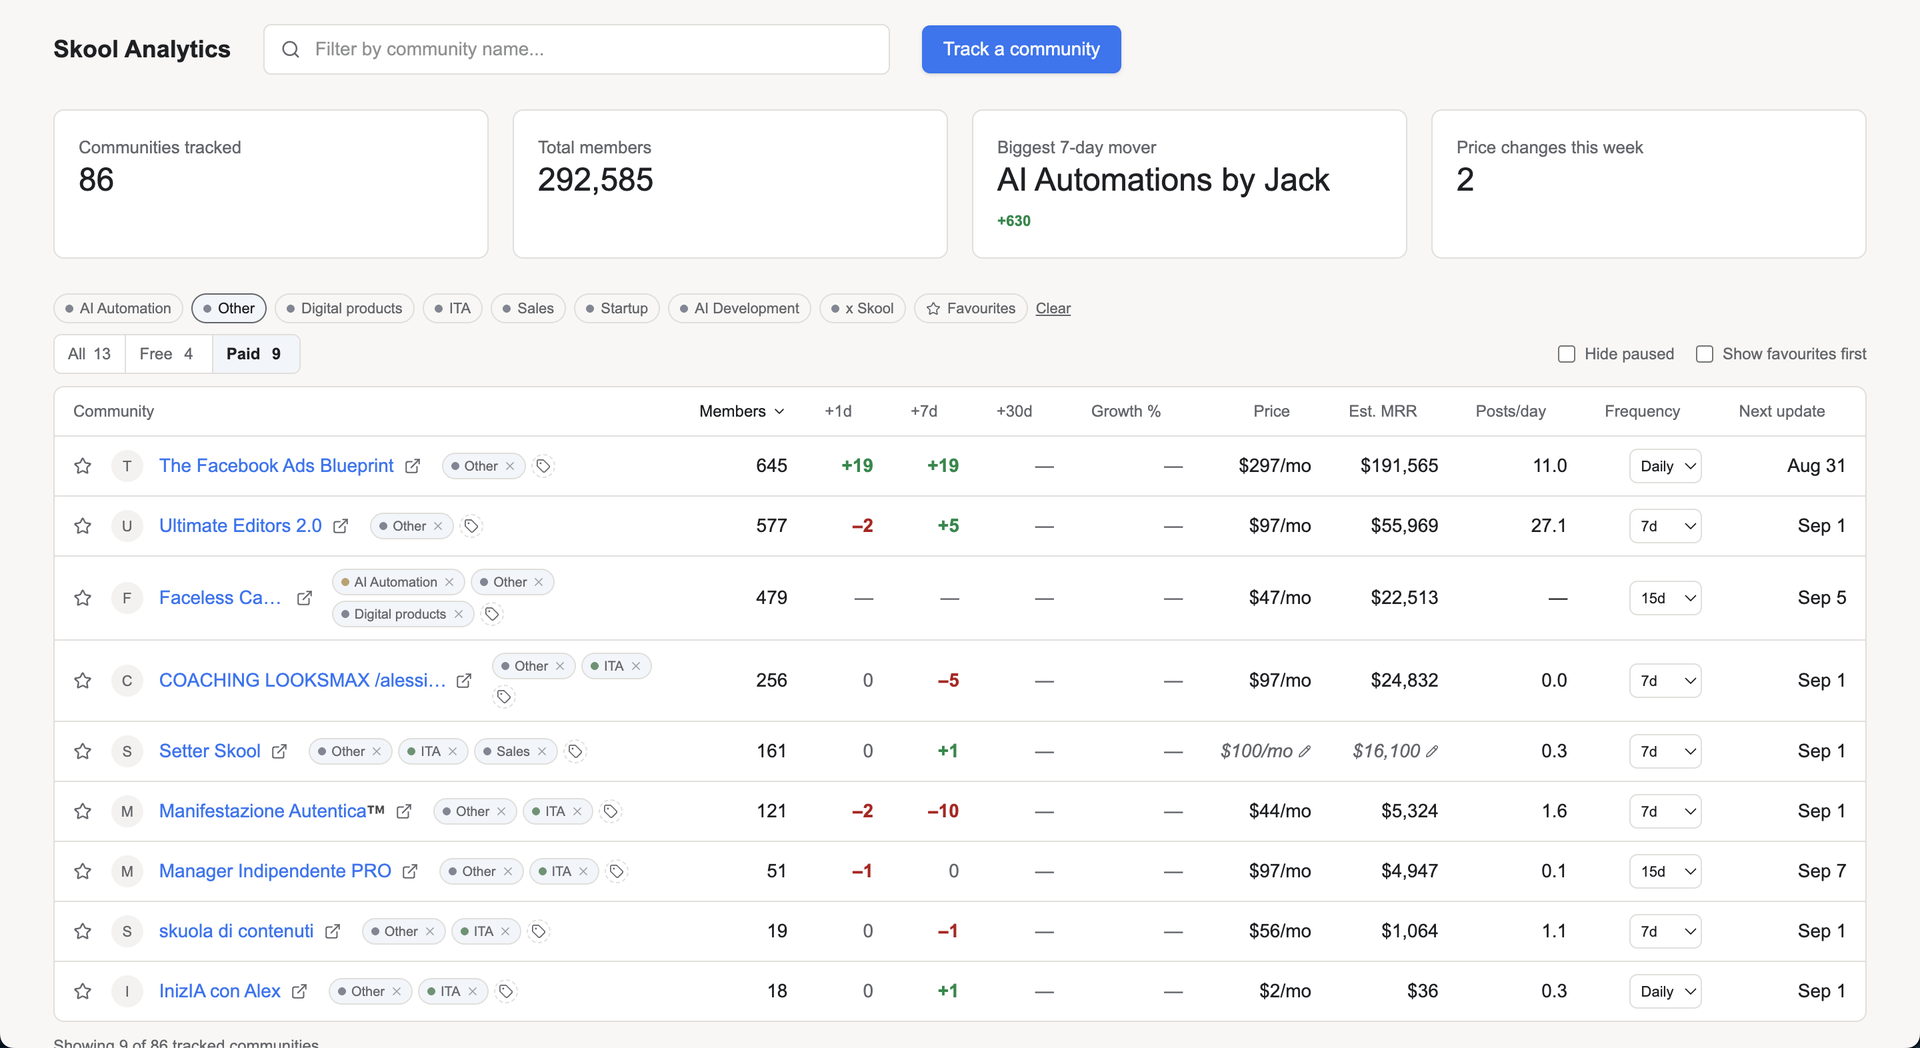Screen dimensions: 1920x1048
Task: Open frequency dropdown for Faceless Ca…
Action: click(1665, 598)
